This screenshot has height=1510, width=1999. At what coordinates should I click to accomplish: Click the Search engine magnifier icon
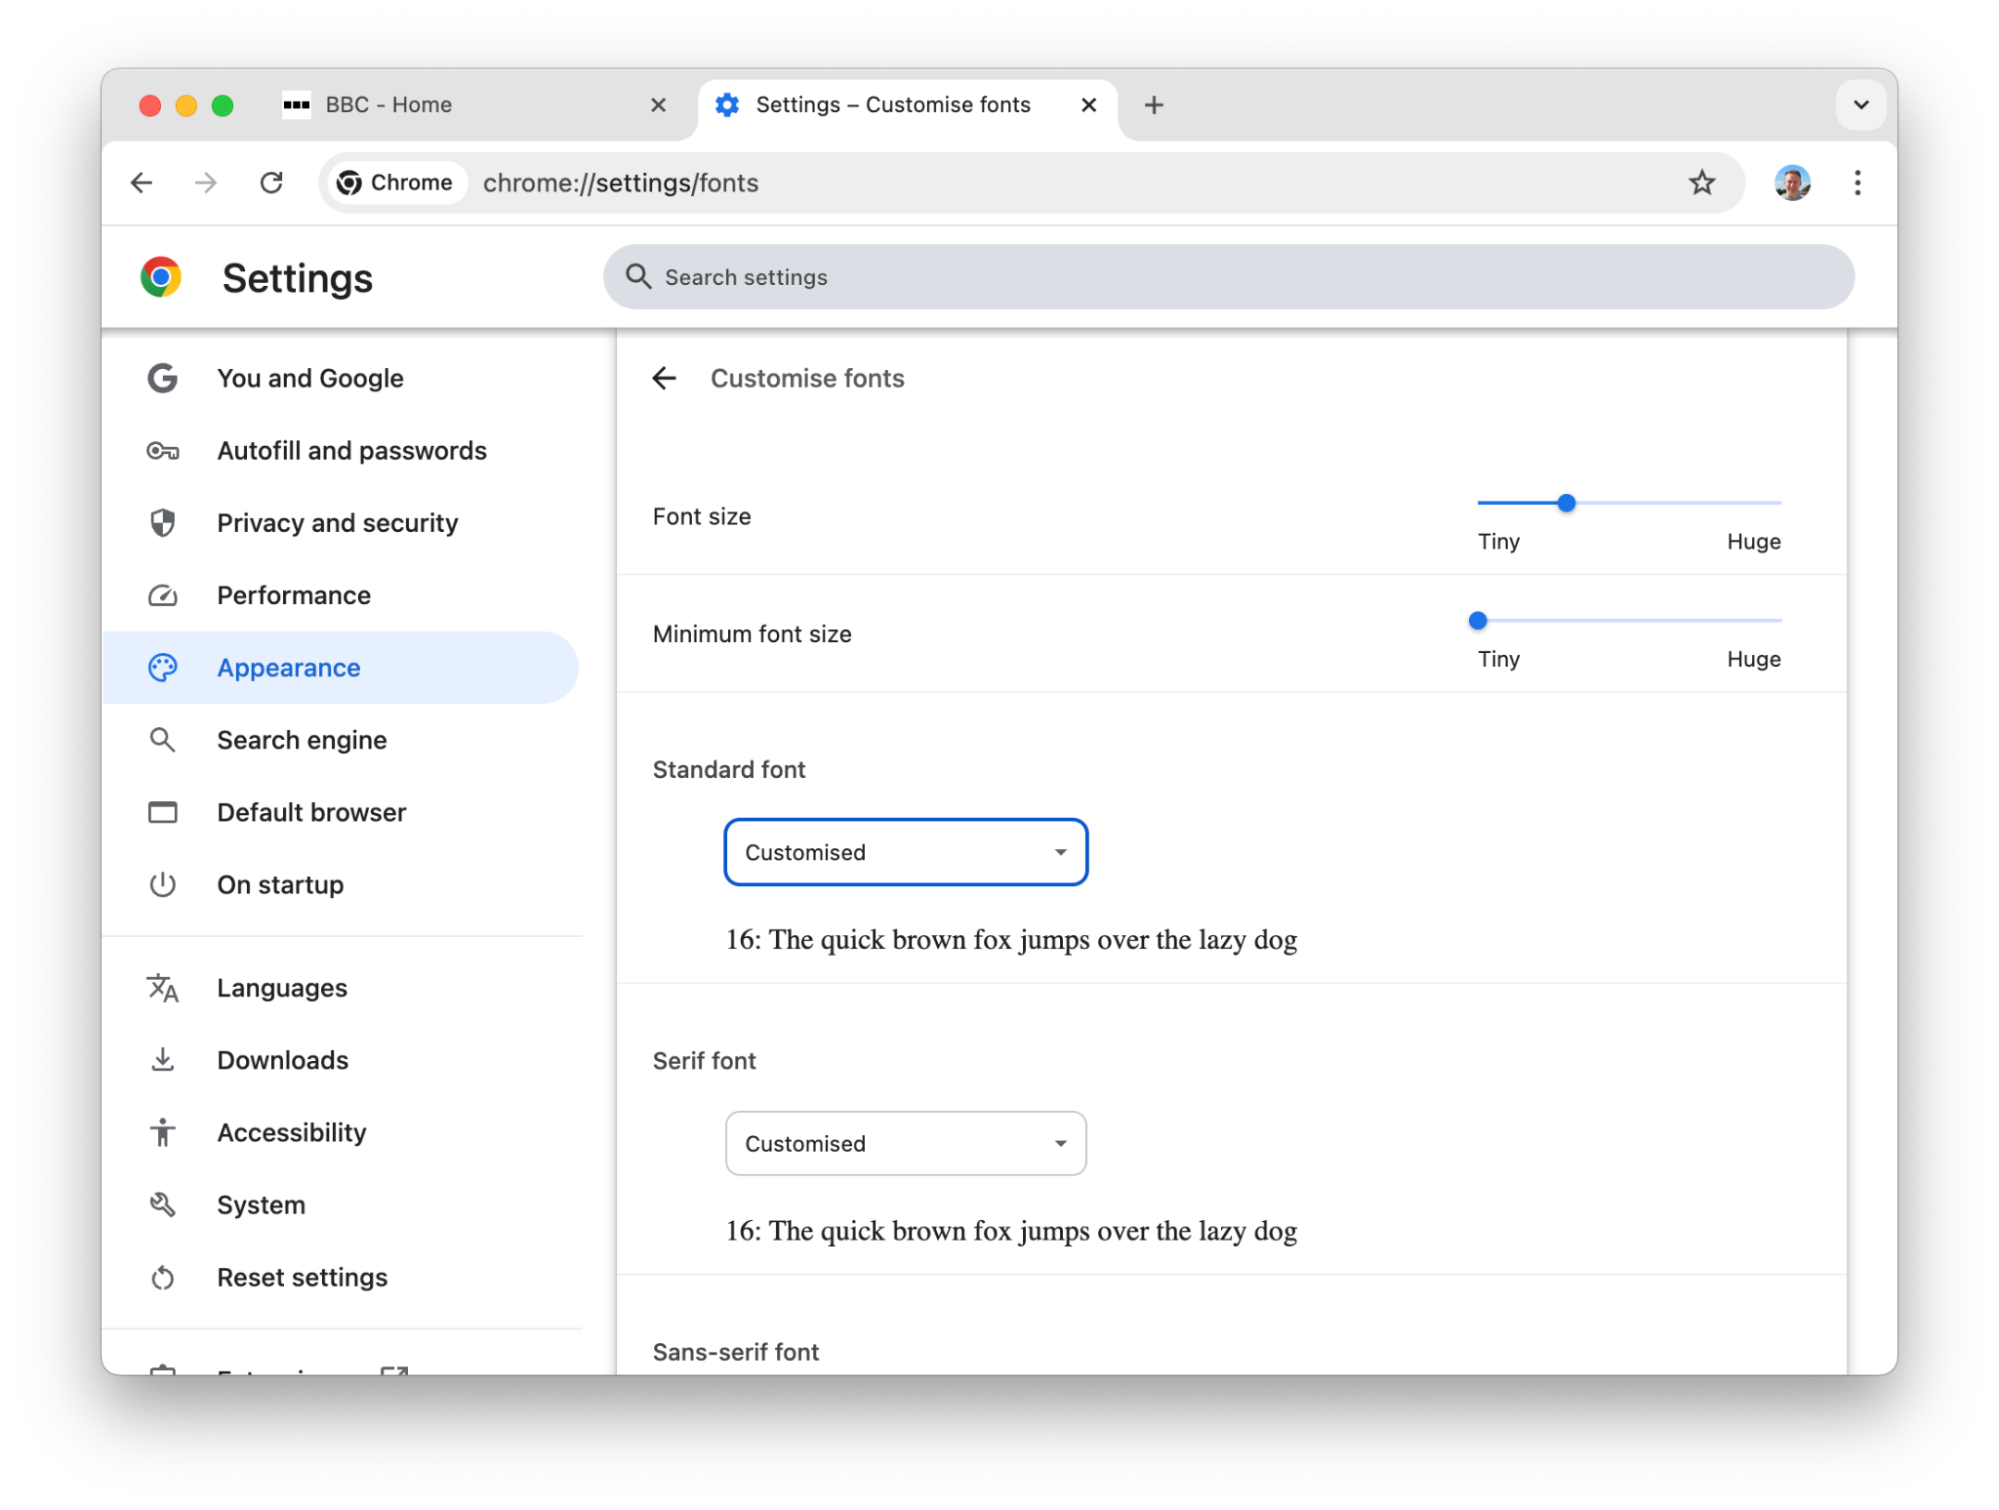click(x=163, y=740)
